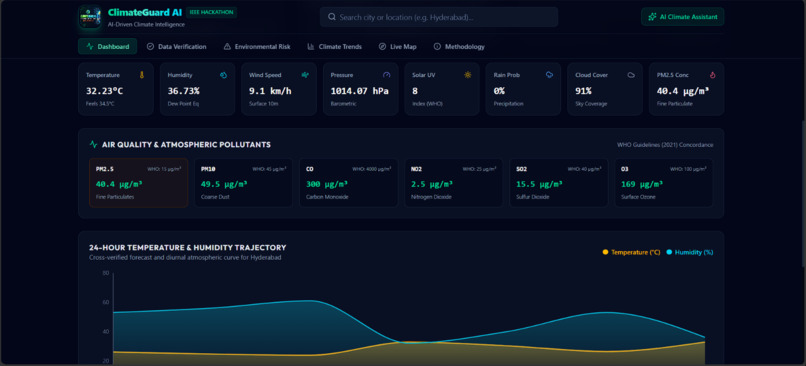The width and height of the screenshot is (806, 366).
Task: Select the SO2 Sulfur Dioxide pollutant card
Action: (x=559, y=182)
